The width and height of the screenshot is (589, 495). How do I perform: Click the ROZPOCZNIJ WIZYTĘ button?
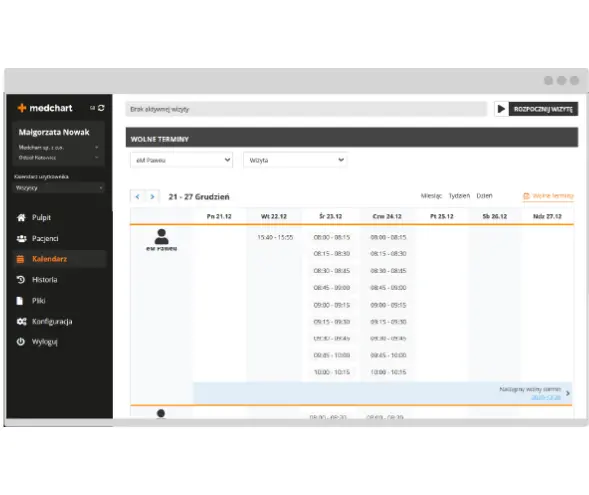coord(543,109)
